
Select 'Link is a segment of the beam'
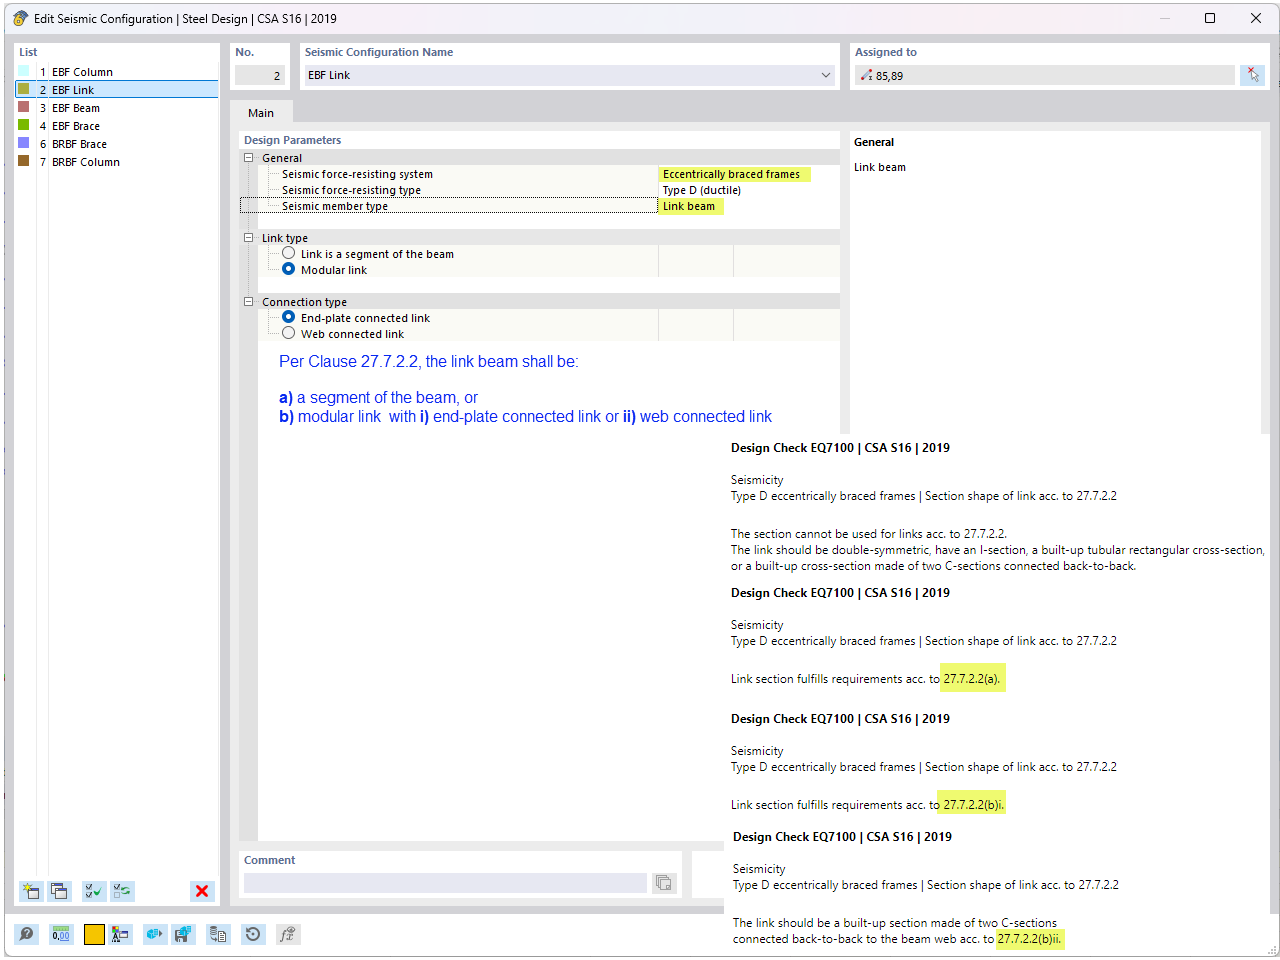[x=289, y=254]
